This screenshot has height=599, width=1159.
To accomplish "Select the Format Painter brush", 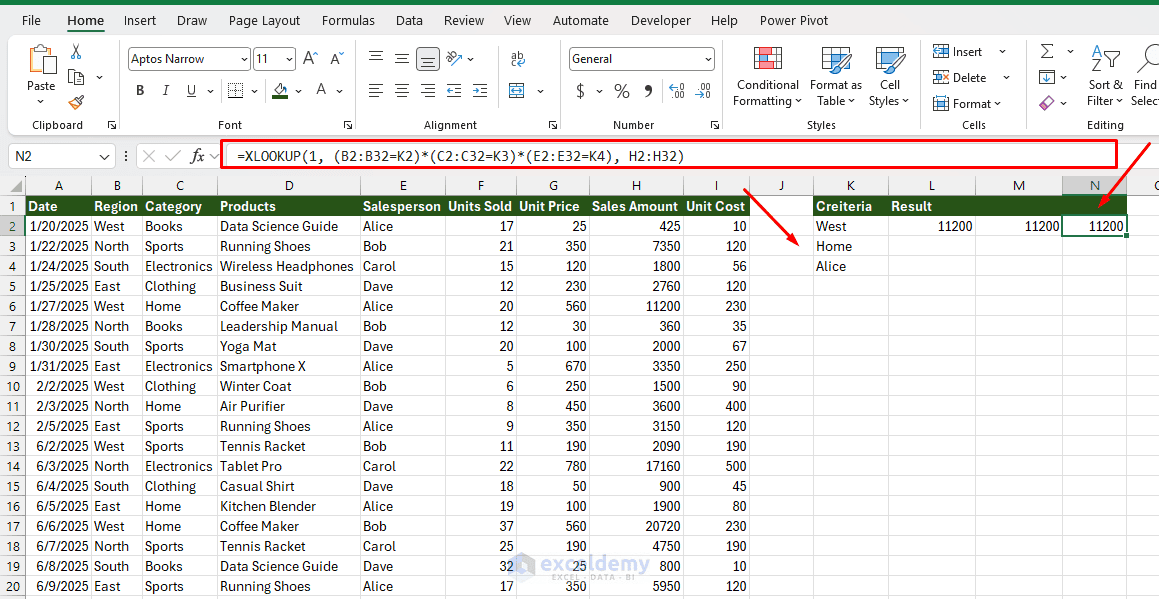I will [75, 102].
